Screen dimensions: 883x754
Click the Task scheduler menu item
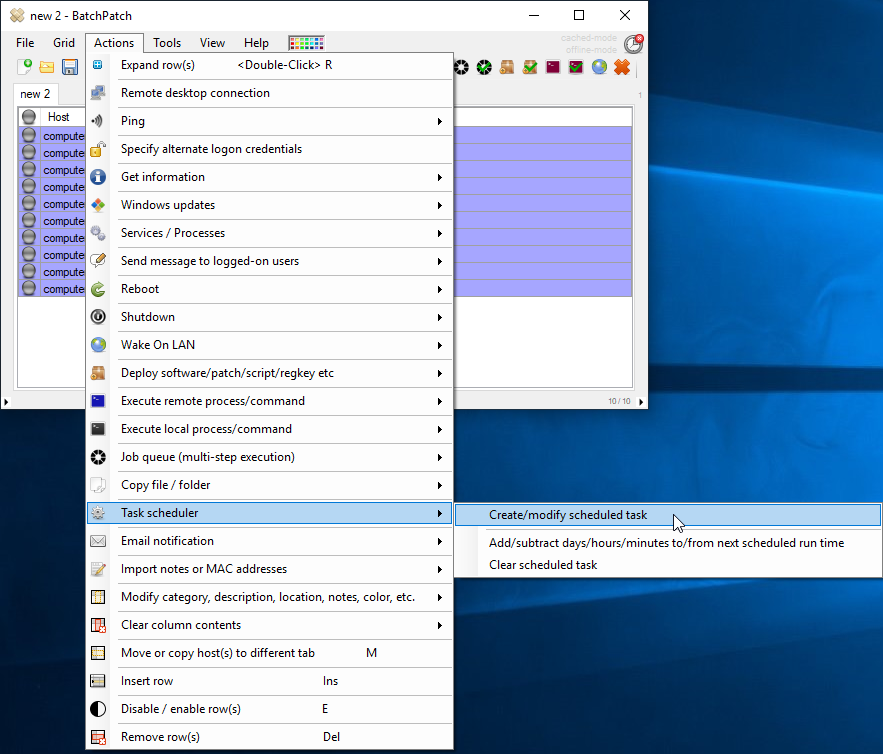[x=269, y=513]
